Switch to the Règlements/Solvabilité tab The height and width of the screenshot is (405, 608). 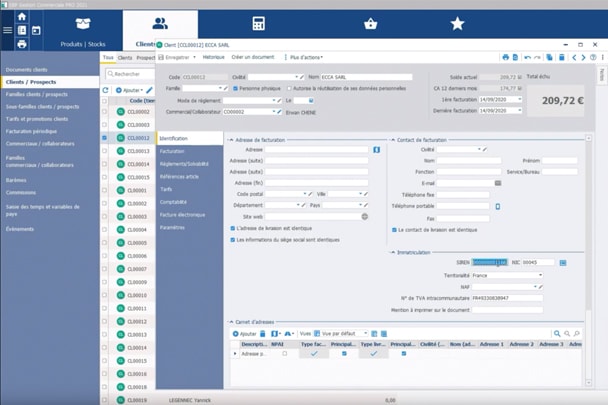click(x=185, y=163)
